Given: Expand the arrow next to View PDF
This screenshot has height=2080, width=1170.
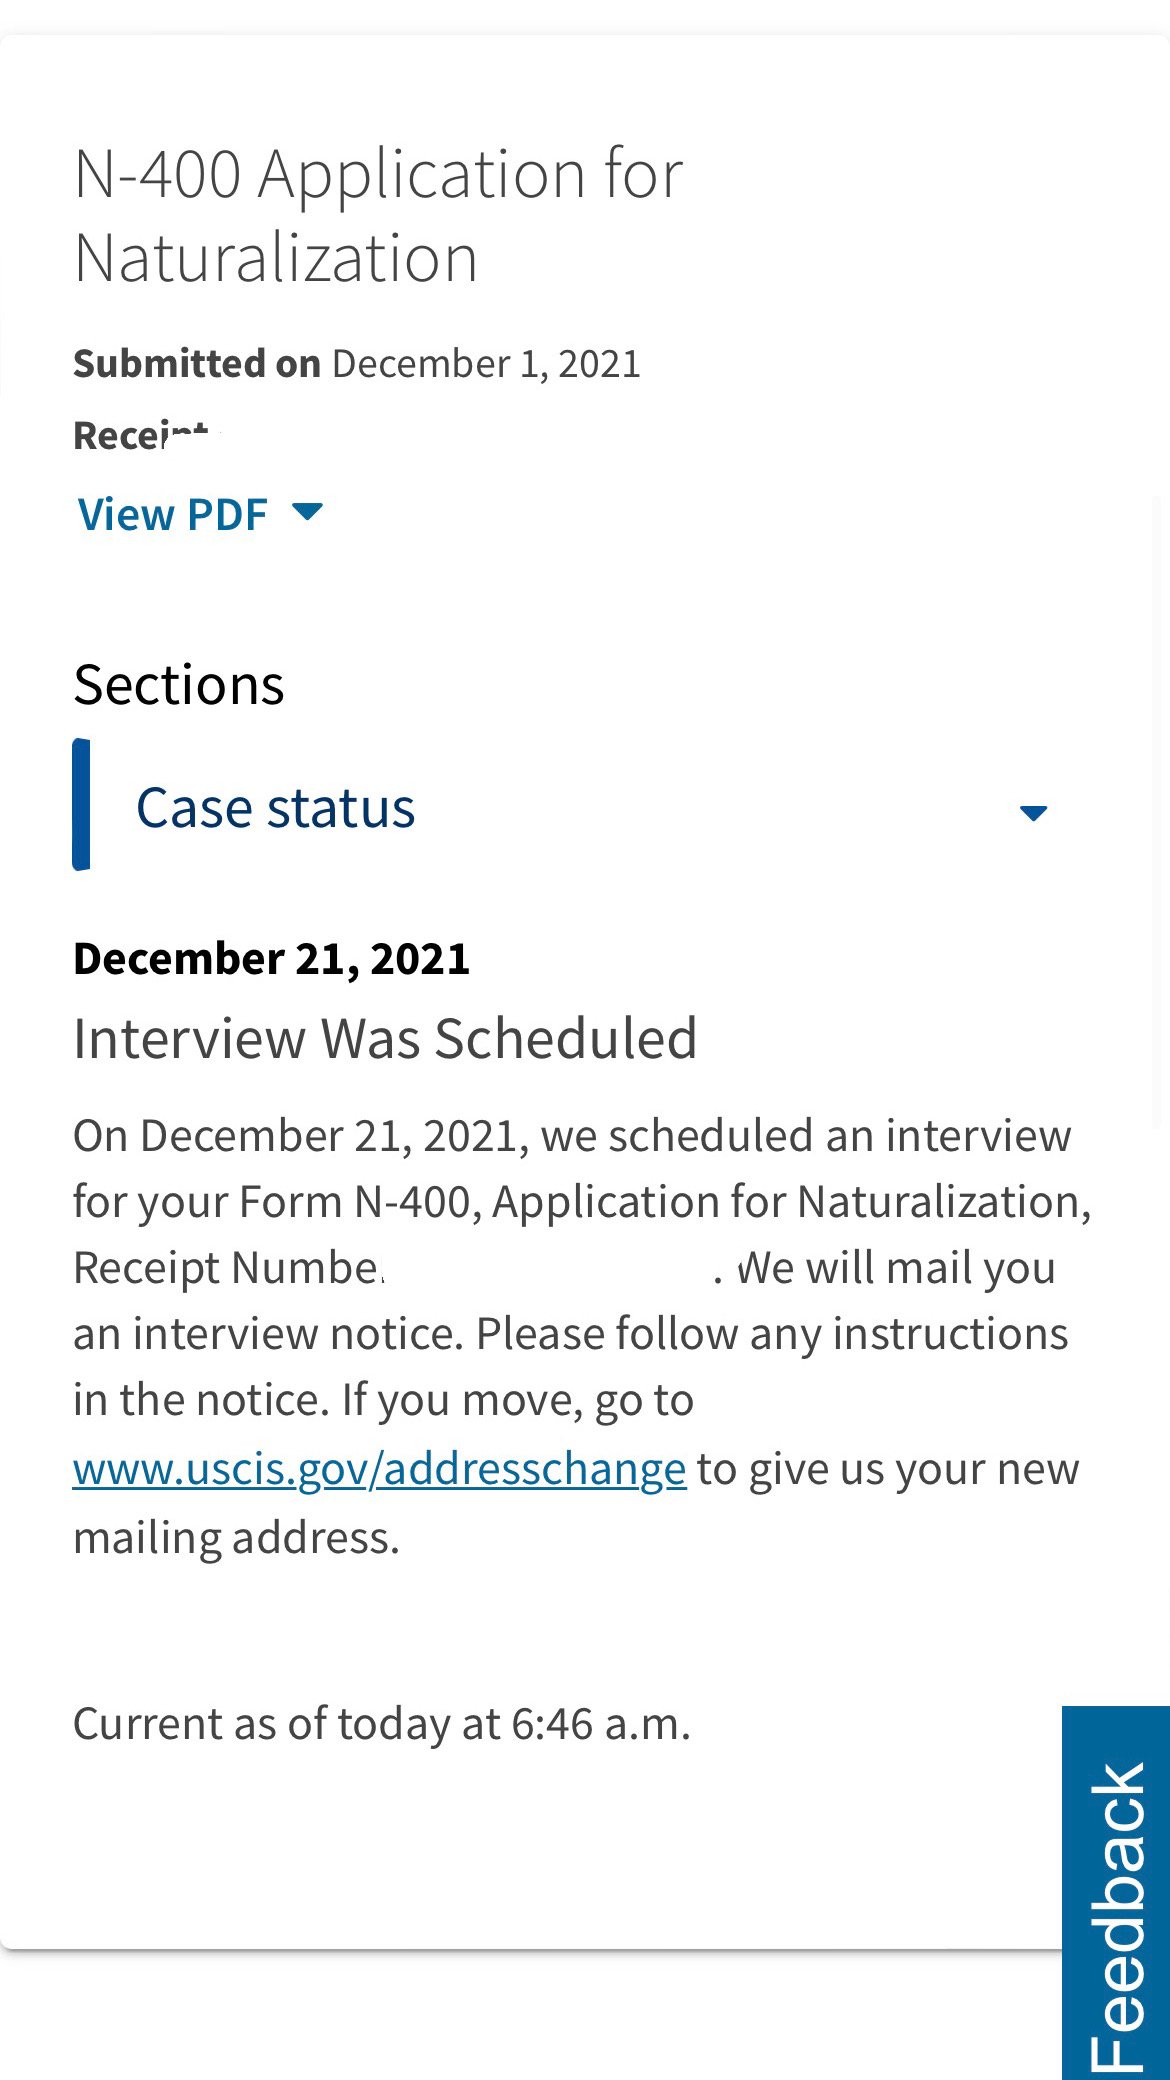Looking at the screenshot, I should coord(307,512).
